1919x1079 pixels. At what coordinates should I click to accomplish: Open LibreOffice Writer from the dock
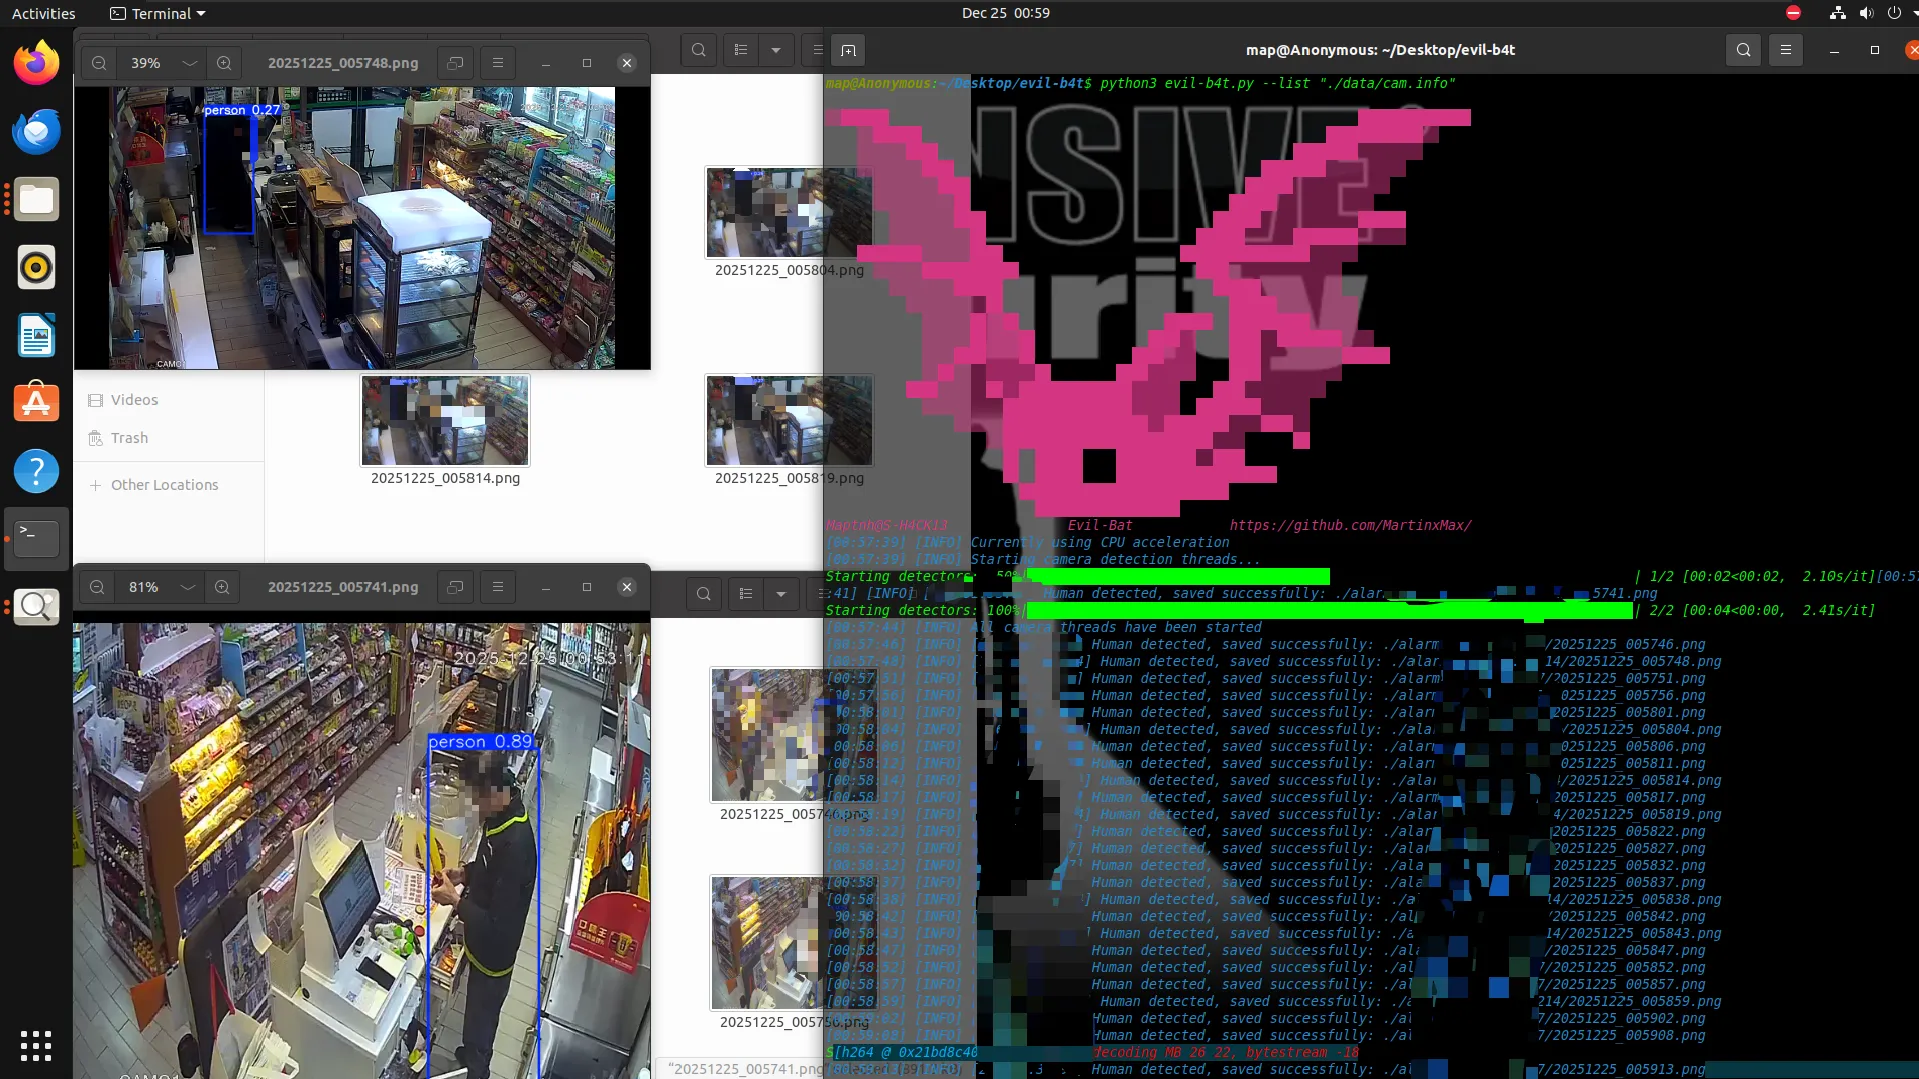36,335
